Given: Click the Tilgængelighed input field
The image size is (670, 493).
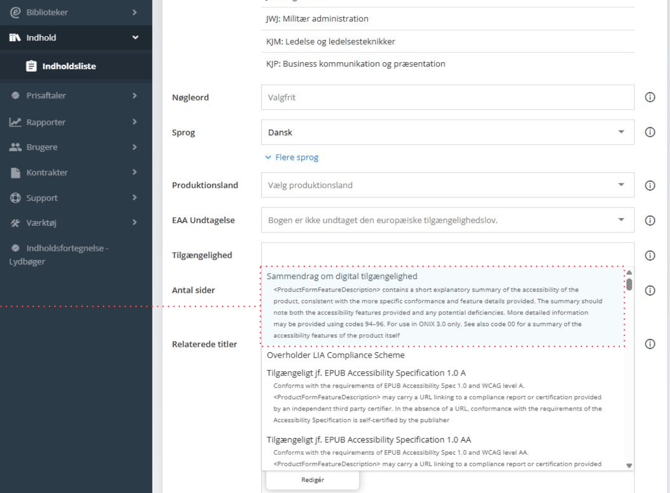Looking at the screenshot, I should click(447, 254).
